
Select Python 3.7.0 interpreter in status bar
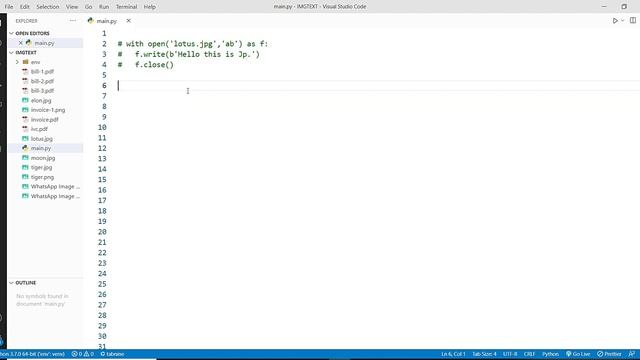click(33, 354)
